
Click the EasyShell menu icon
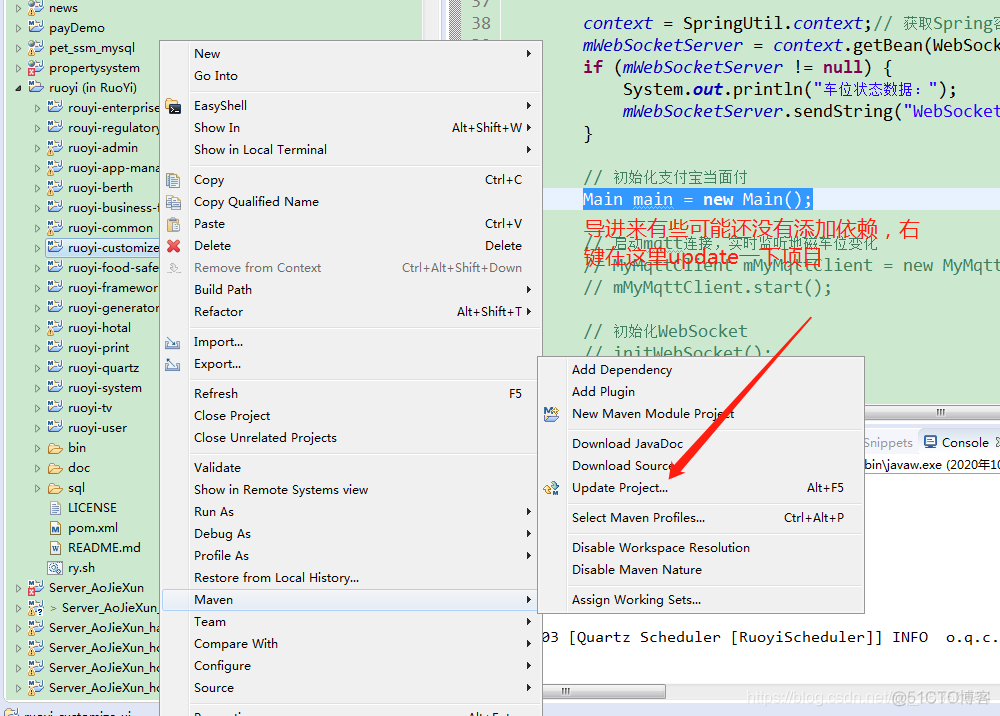tap(173, 106)
